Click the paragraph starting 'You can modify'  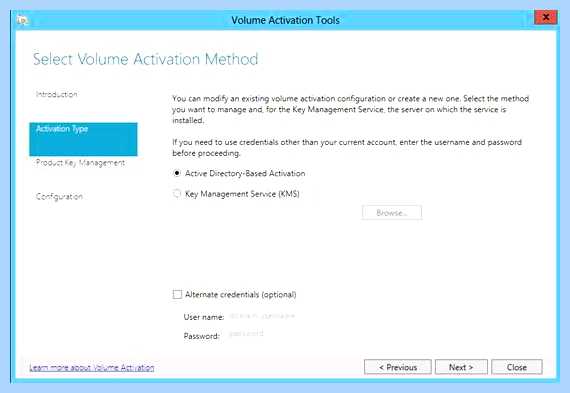point(350,109)
